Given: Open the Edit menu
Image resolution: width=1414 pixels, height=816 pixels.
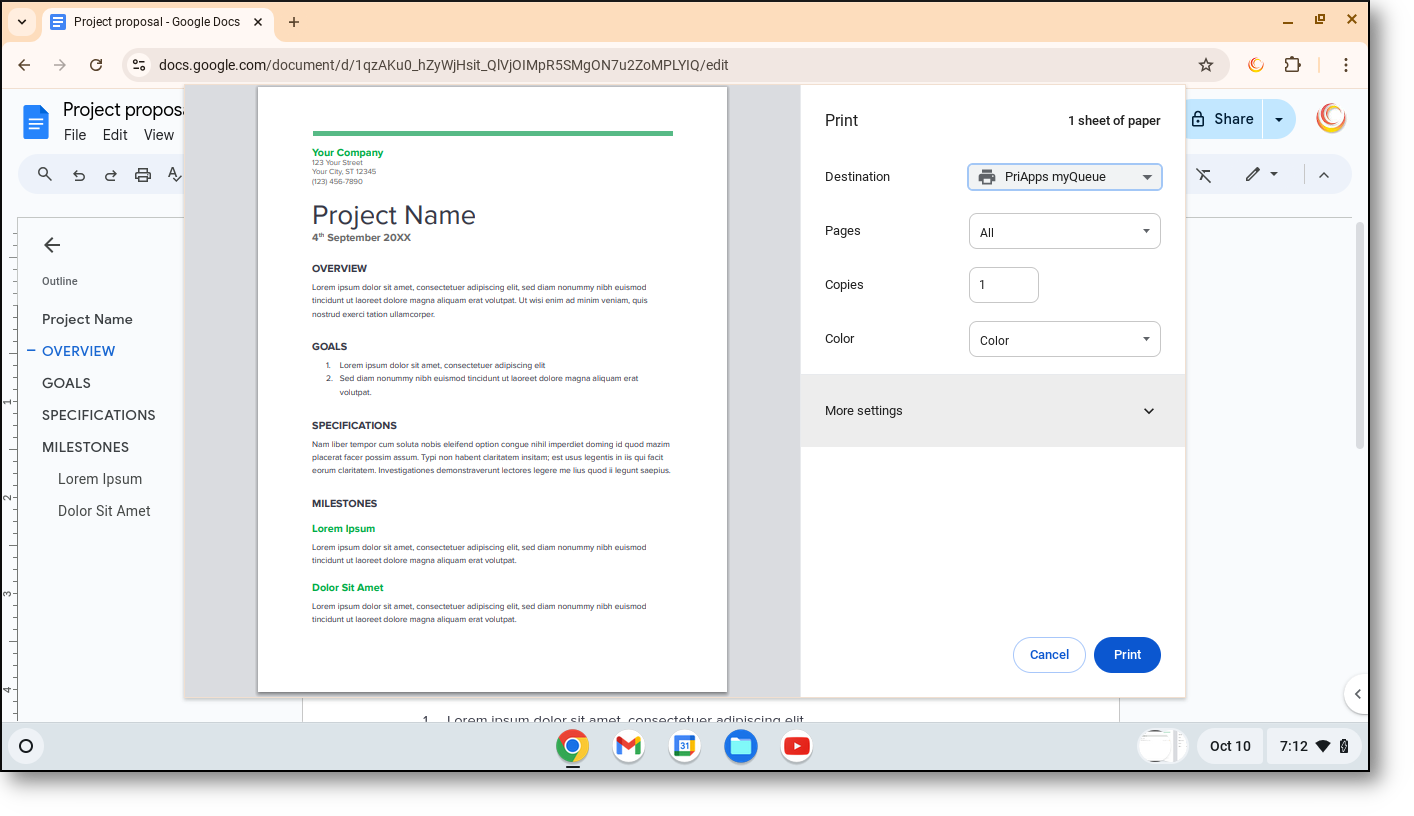Looking at the screenshot, I should pyautogui.click(x=115, y=135).
